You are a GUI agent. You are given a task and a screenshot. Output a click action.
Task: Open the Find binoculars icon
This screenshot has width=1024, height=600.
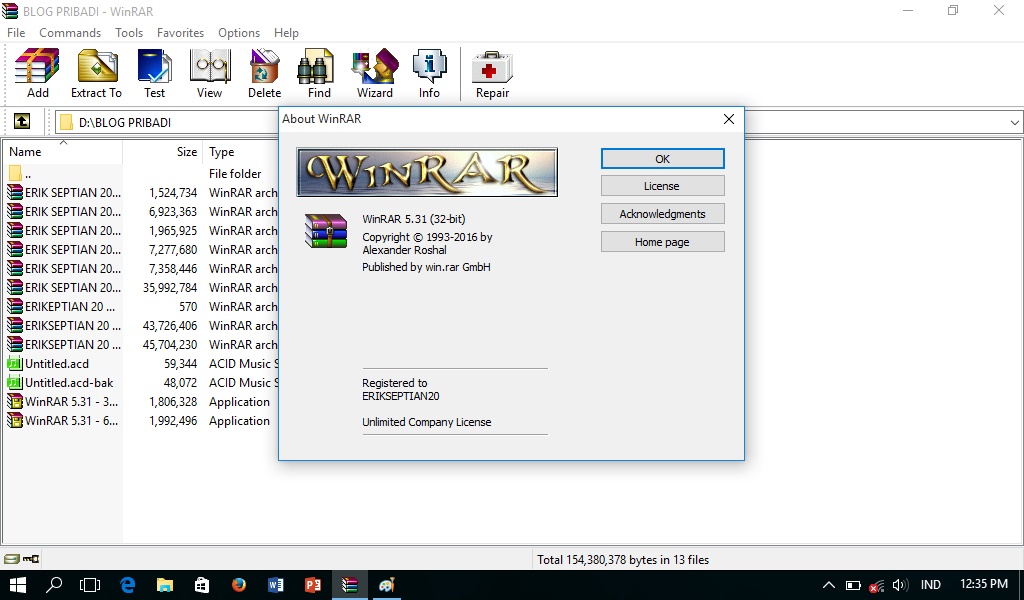point(319,72)
